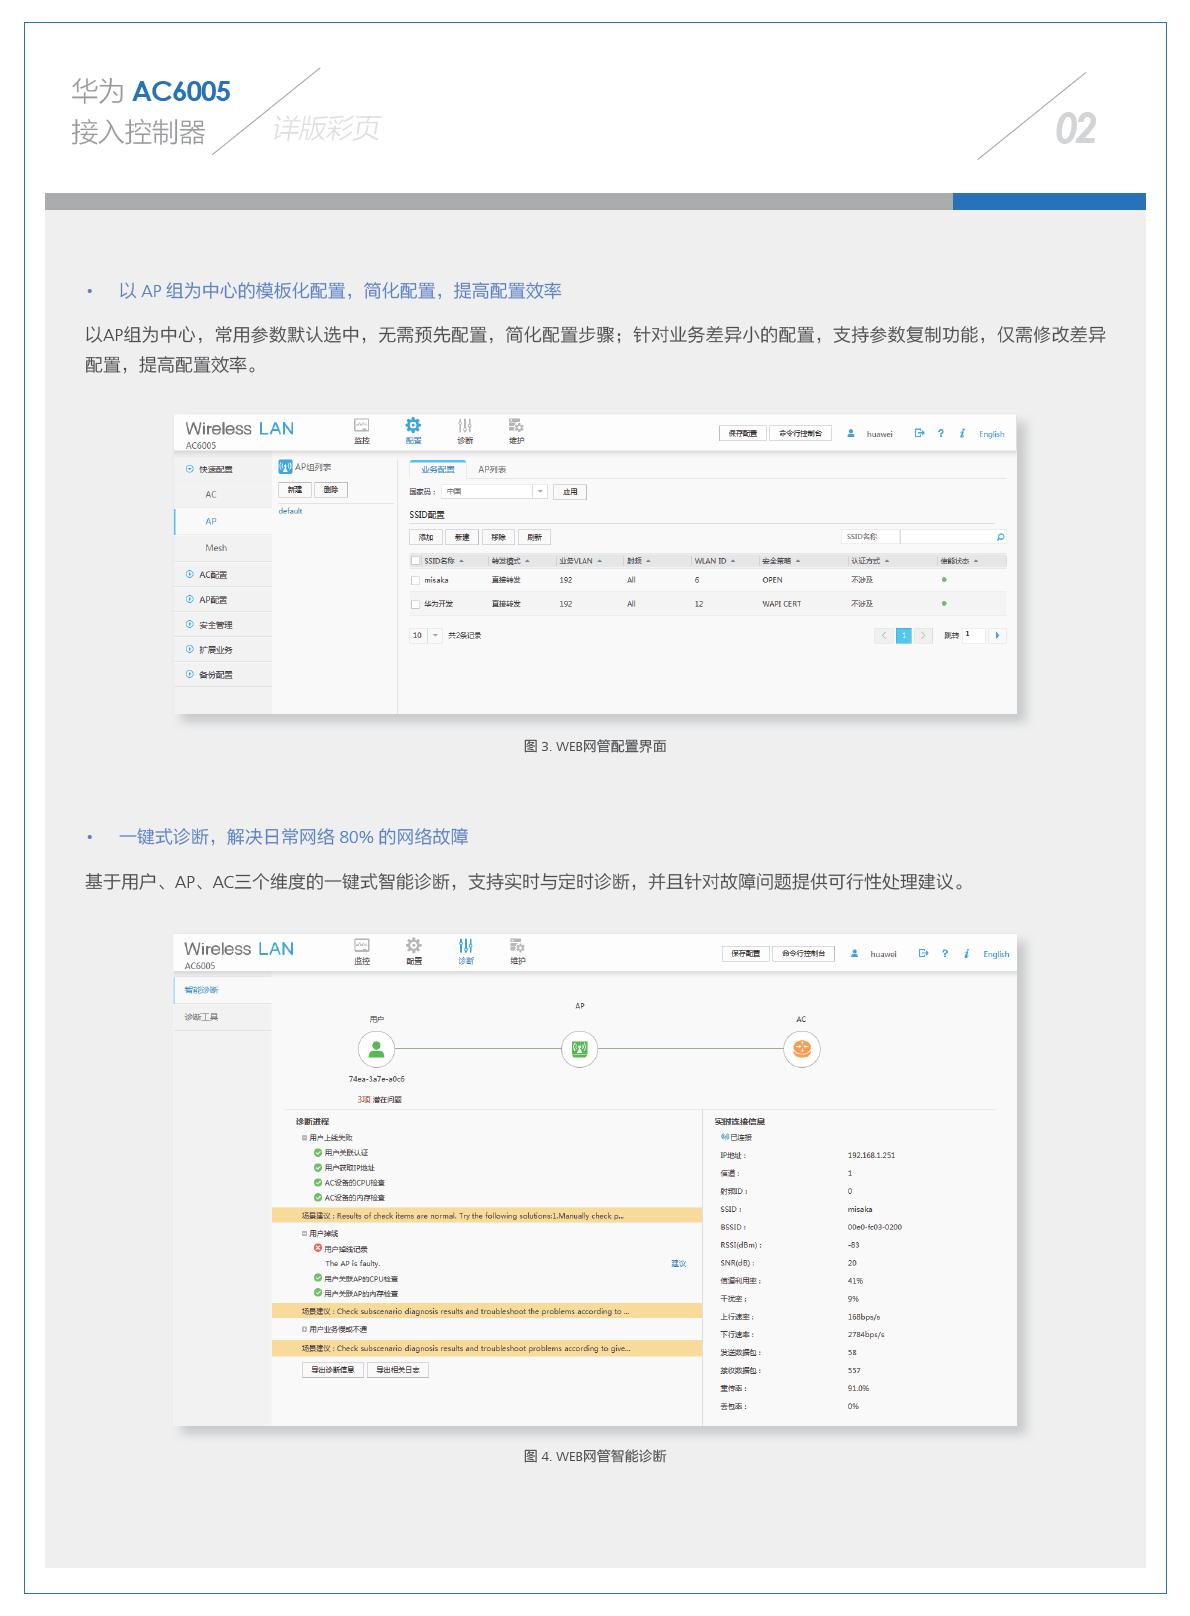1190x1616 pixels.
Task: Open 维护 maintenance icon in lower diagnosis screenshot
Action: (x=517, y=945)
